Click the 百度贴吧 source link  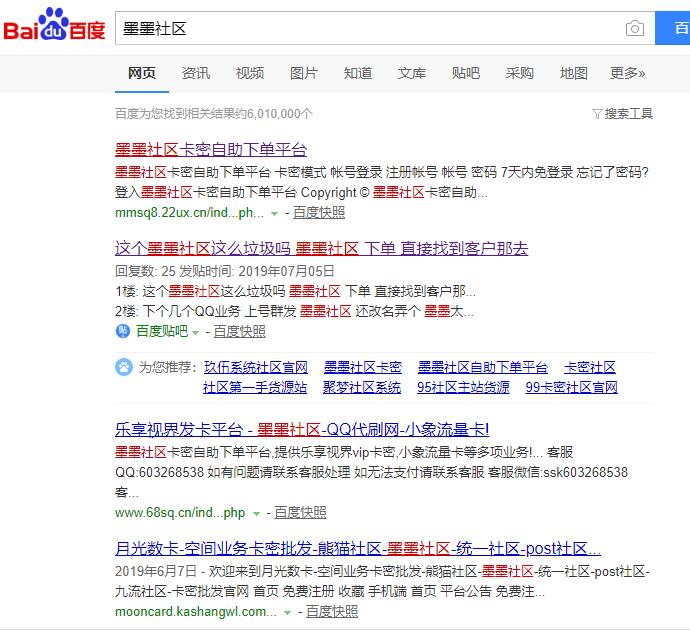tap(162, 331)
